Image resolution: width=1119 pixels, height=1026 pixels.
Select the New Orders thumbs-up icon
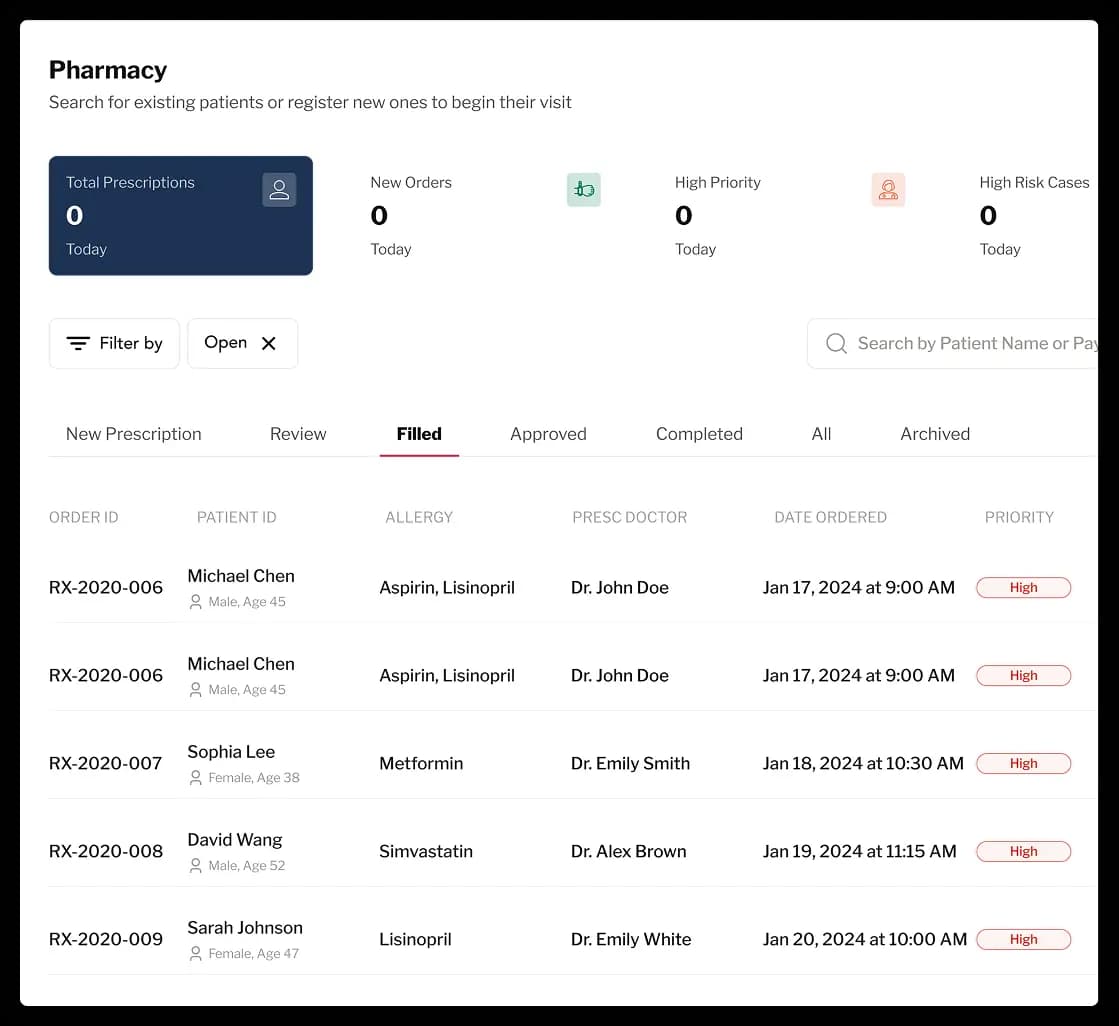583,189
